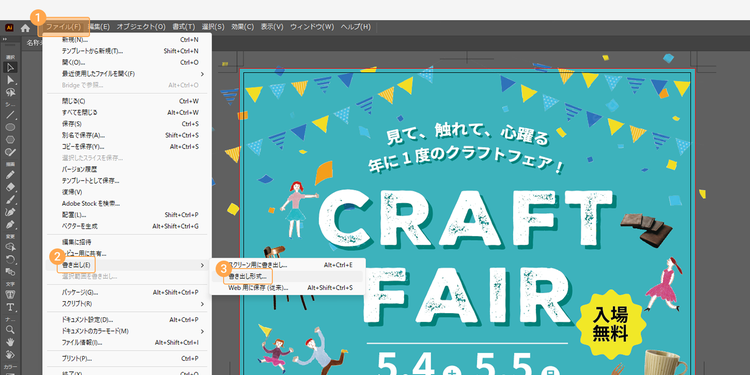Choose ファイル情報(I)... menu item
Viewport: 750px width, 375px height.
pos(127,342)
